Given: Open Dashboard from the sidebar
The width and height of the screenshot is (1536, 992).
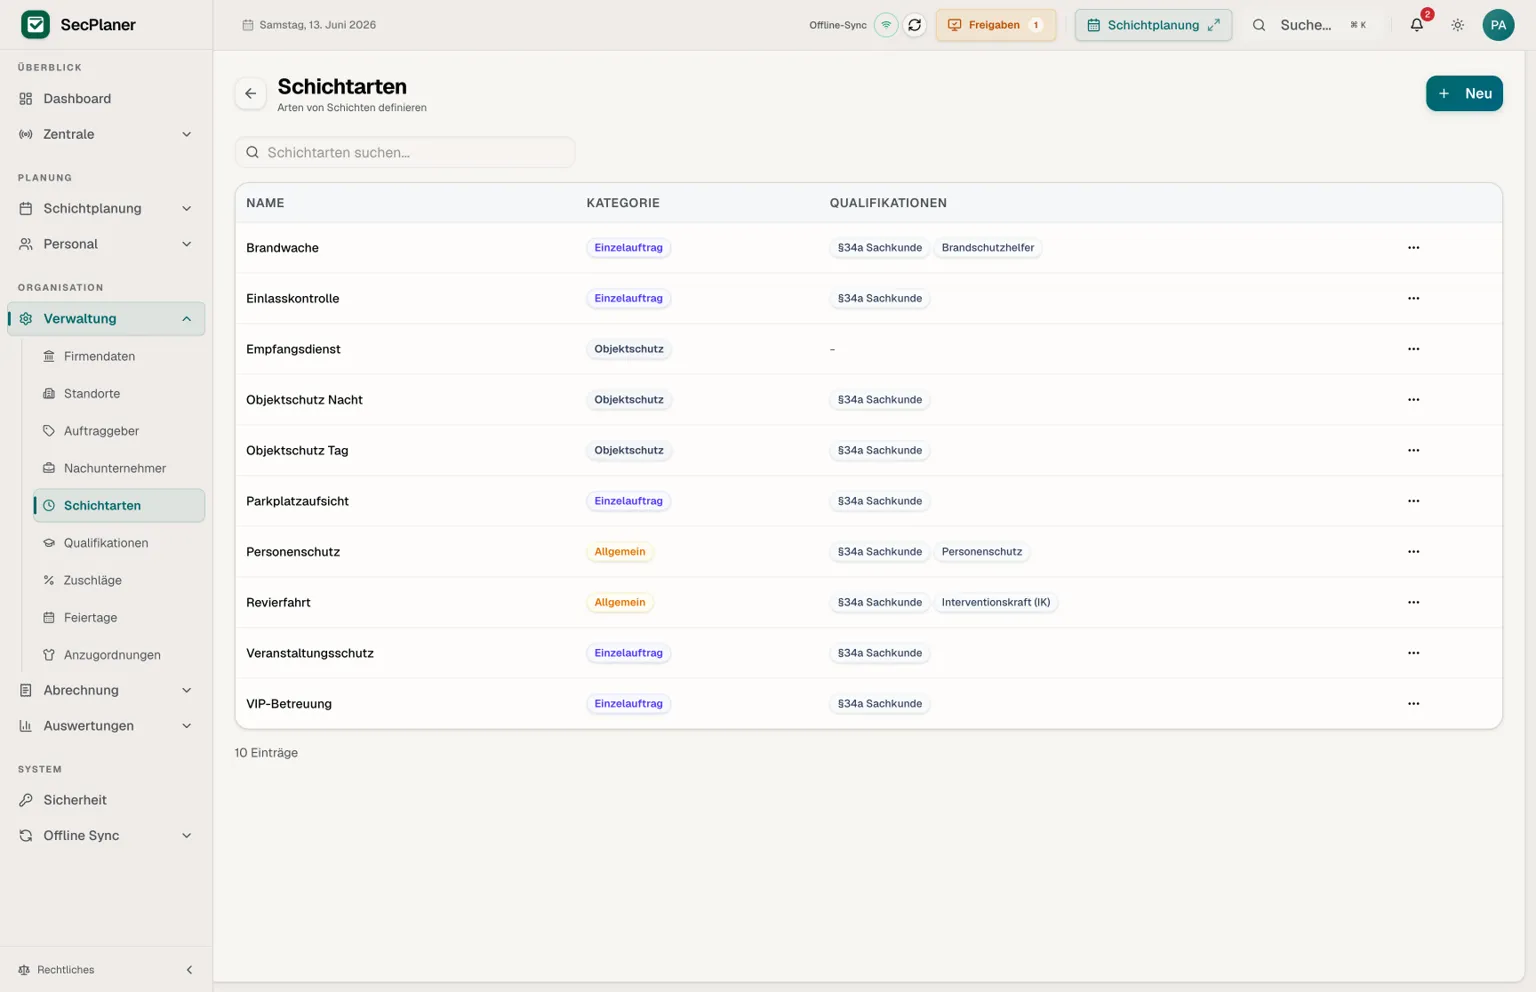Looking at the screenshot, I should pyautogui.click(x=106, y=99).
